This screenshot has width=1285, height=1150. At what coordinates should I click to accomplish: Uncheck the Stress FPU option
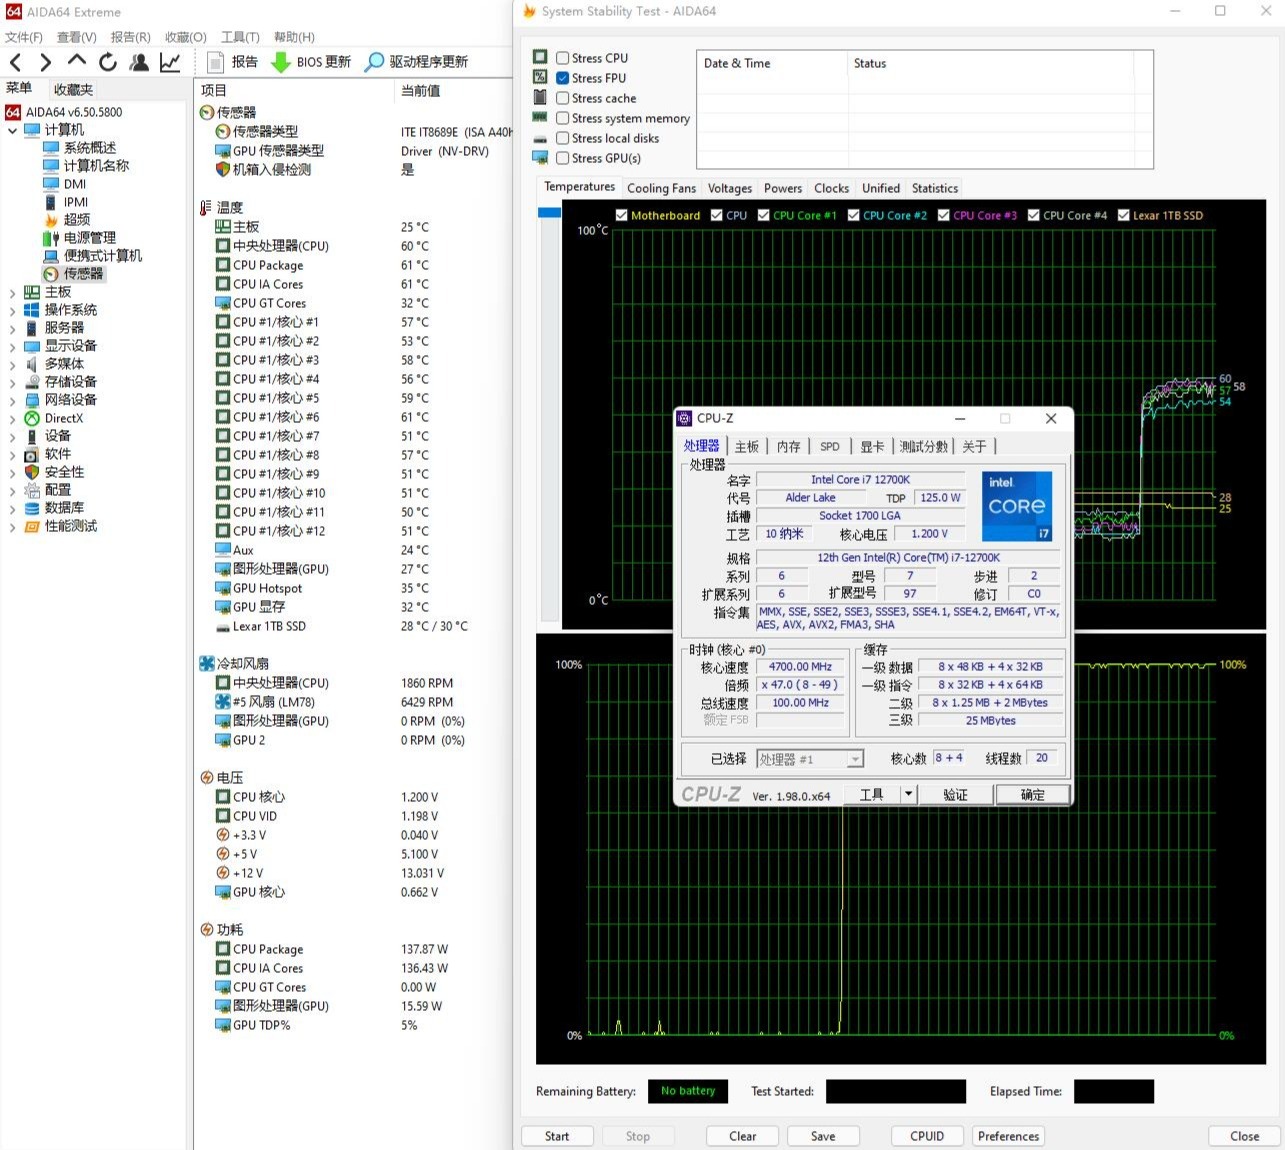click(563, 78)
